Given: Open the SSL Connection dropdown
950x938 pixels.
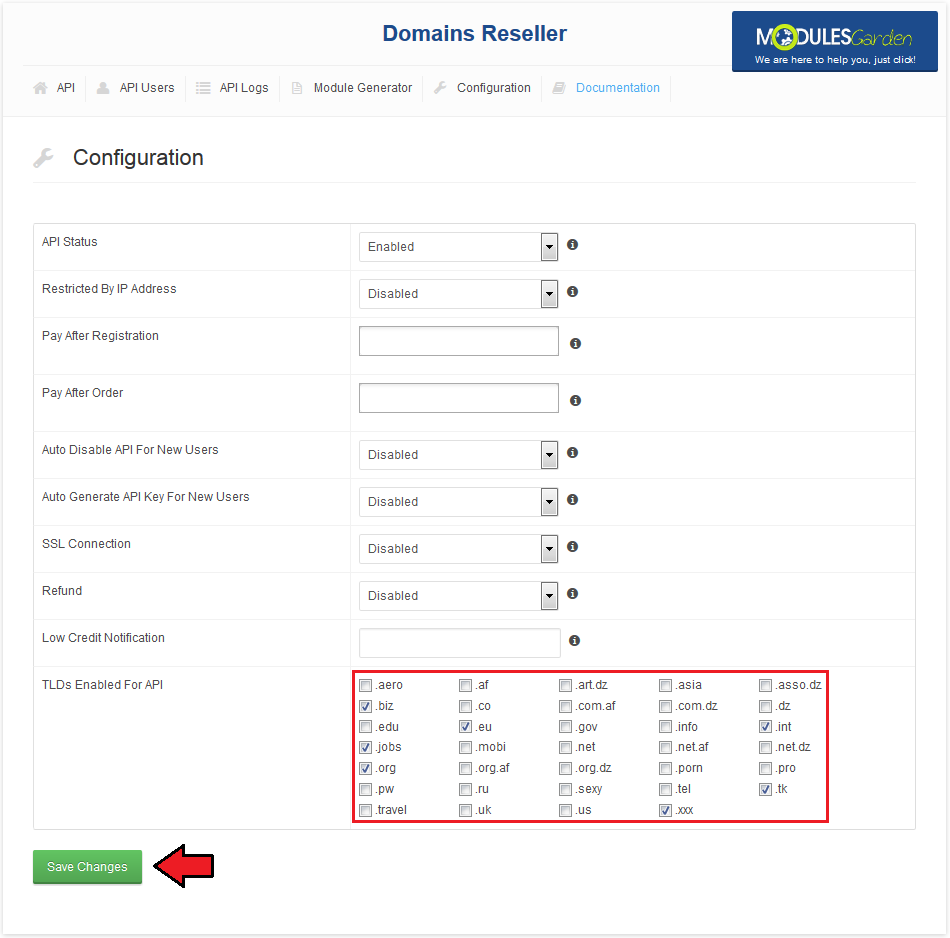Looking at the screenshot, I should tap(459, 548).
